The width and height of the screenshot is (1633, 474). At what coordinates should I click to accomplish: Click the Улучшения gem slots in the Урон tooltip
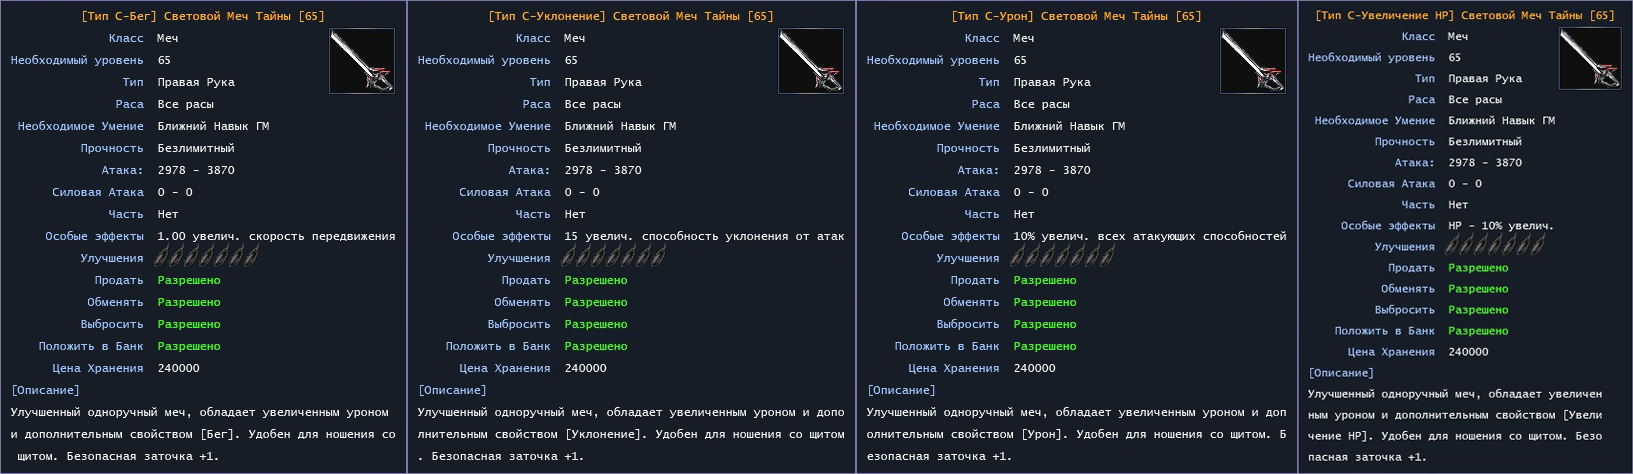click(x=1065, y=258)
